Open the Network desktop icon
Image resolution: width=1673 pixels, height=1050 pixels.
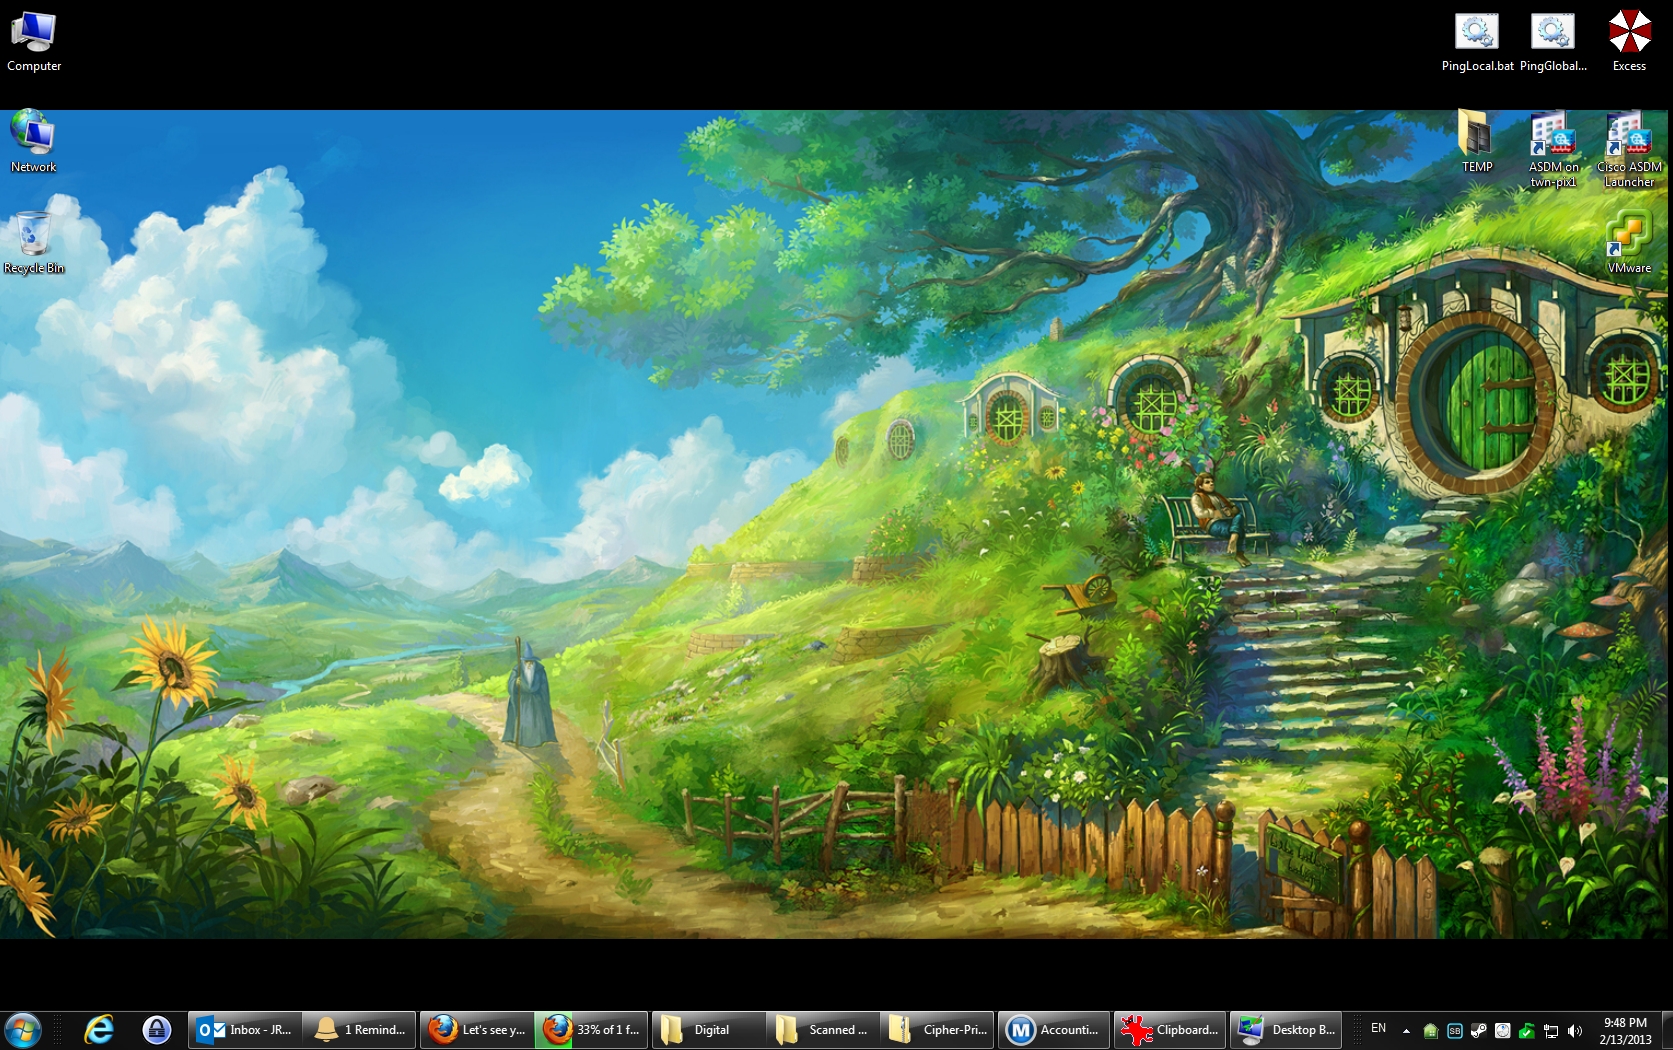tap(33, 141)
